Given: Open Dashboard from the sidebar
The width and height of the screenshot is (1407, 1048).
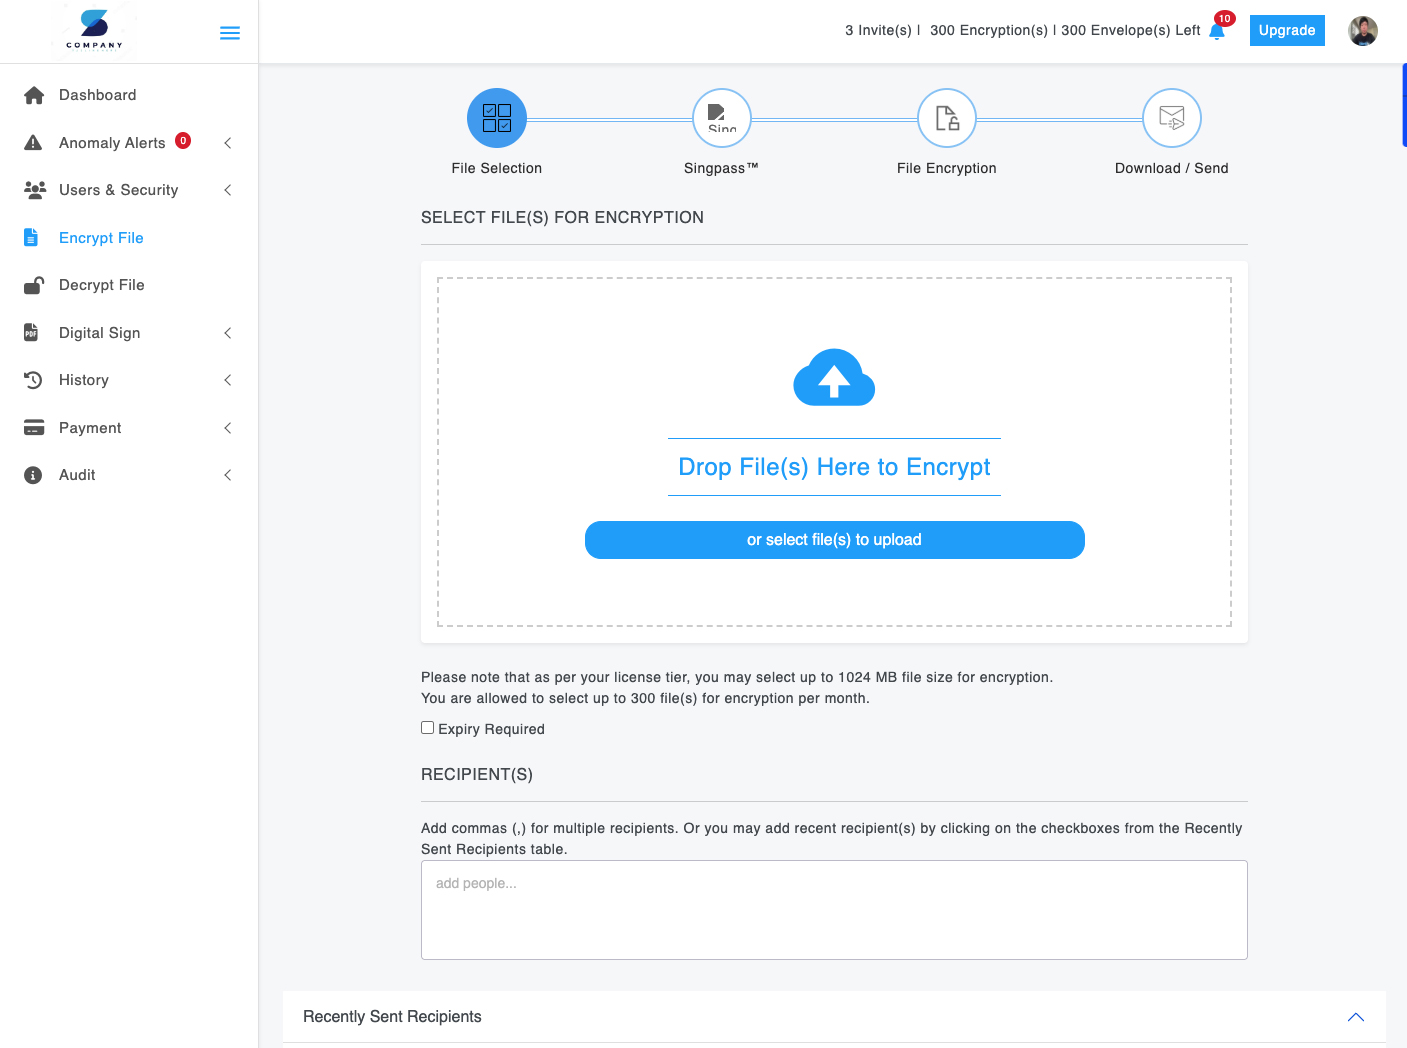Looking at the screenshot, I should coord(97,95).
